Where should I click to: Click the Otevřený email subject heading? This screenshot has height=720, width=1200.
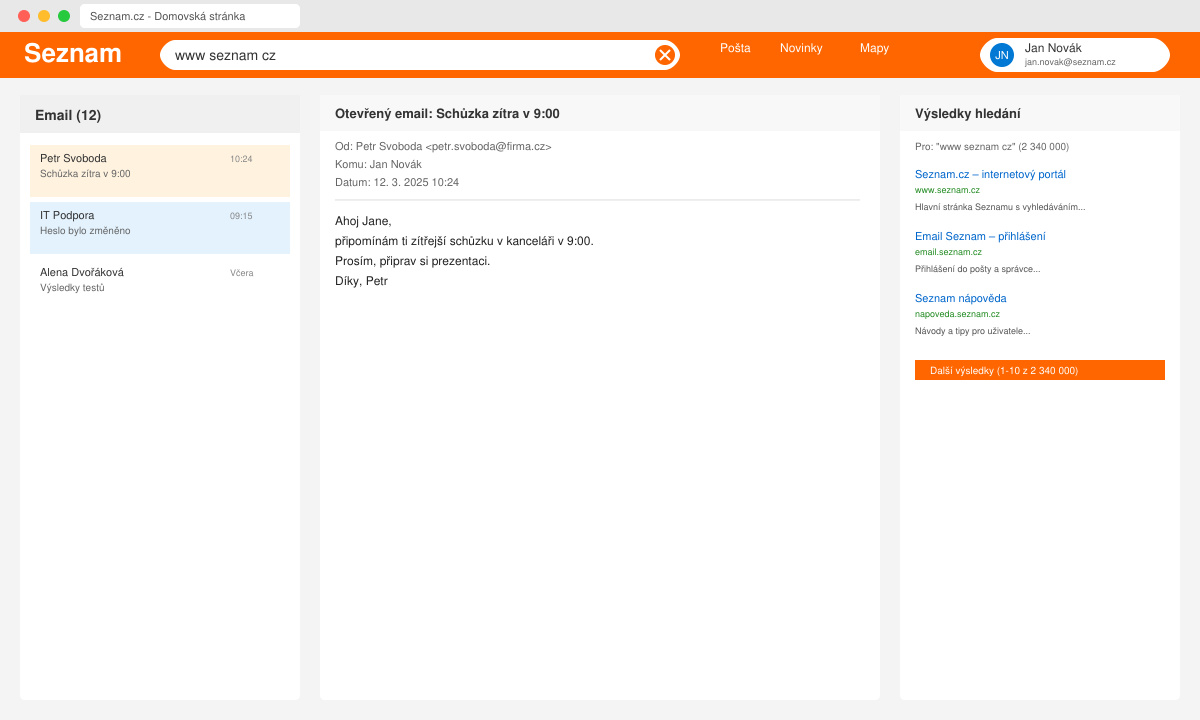coord(447,114)
